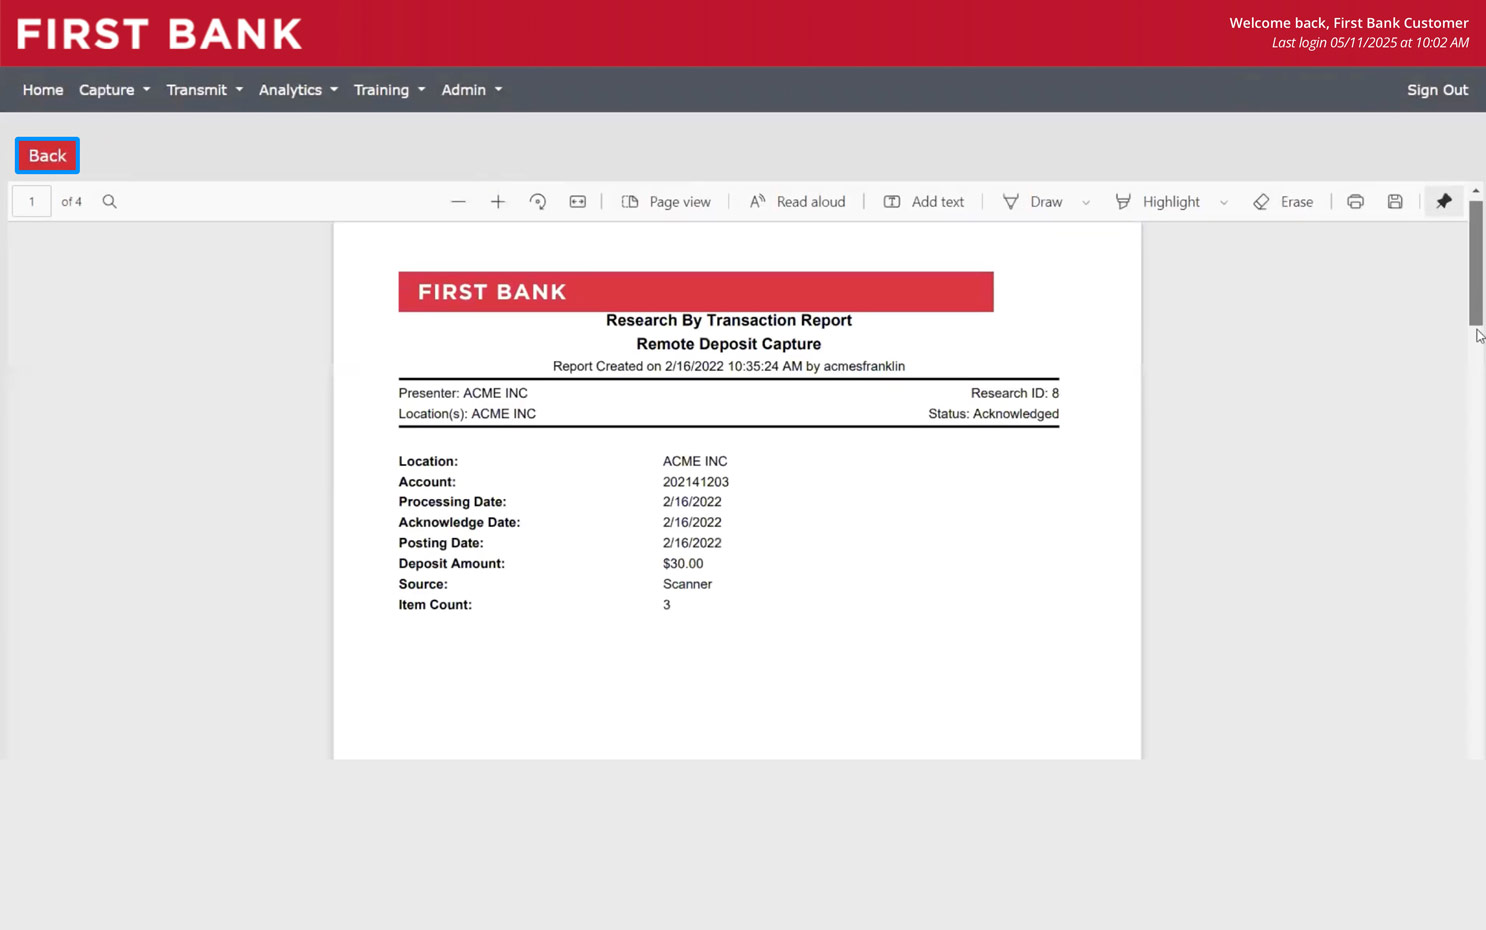Click the 'of 4' page count text
The height and width of the screenshot is (930, 1486).
click(x=72, y=202)
